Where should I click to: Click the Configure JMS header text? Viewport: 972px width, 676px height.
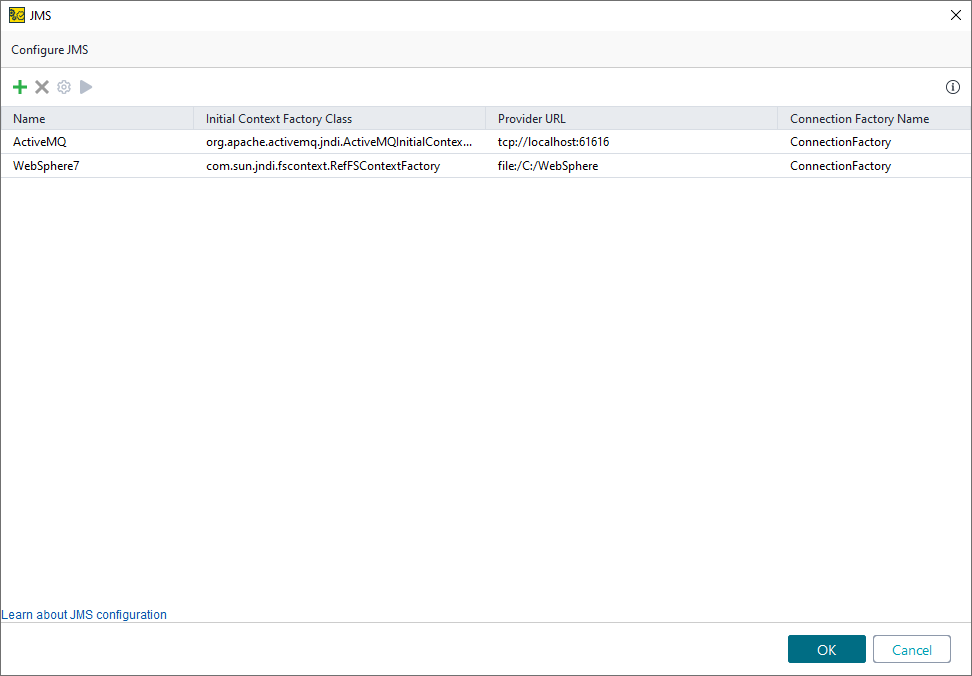click(48, 49)
